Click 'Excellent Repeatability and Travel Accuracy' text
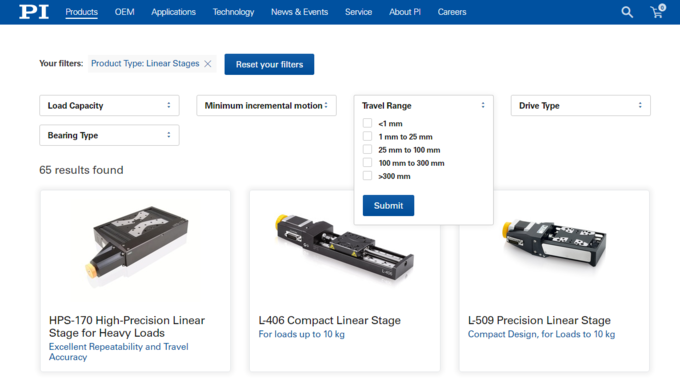Image resolution: width=680 pixels, height=383 pixels. pyautogui.click(x=118, y=352)
